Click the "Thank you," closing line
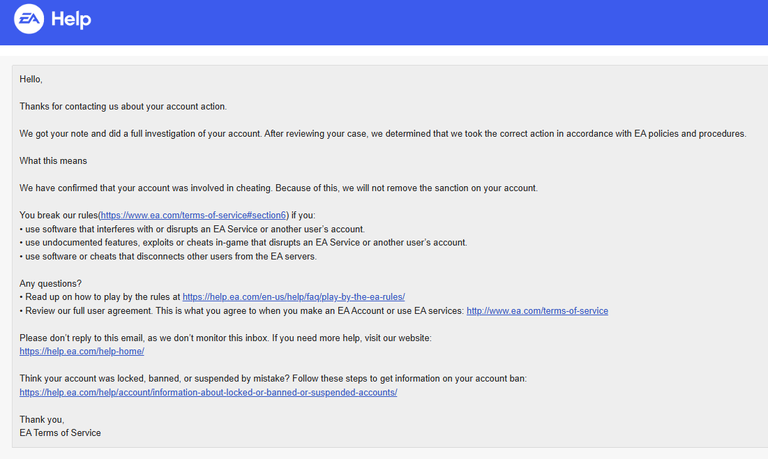This screenshot has width=768, height=459. [x=42, y=420]
